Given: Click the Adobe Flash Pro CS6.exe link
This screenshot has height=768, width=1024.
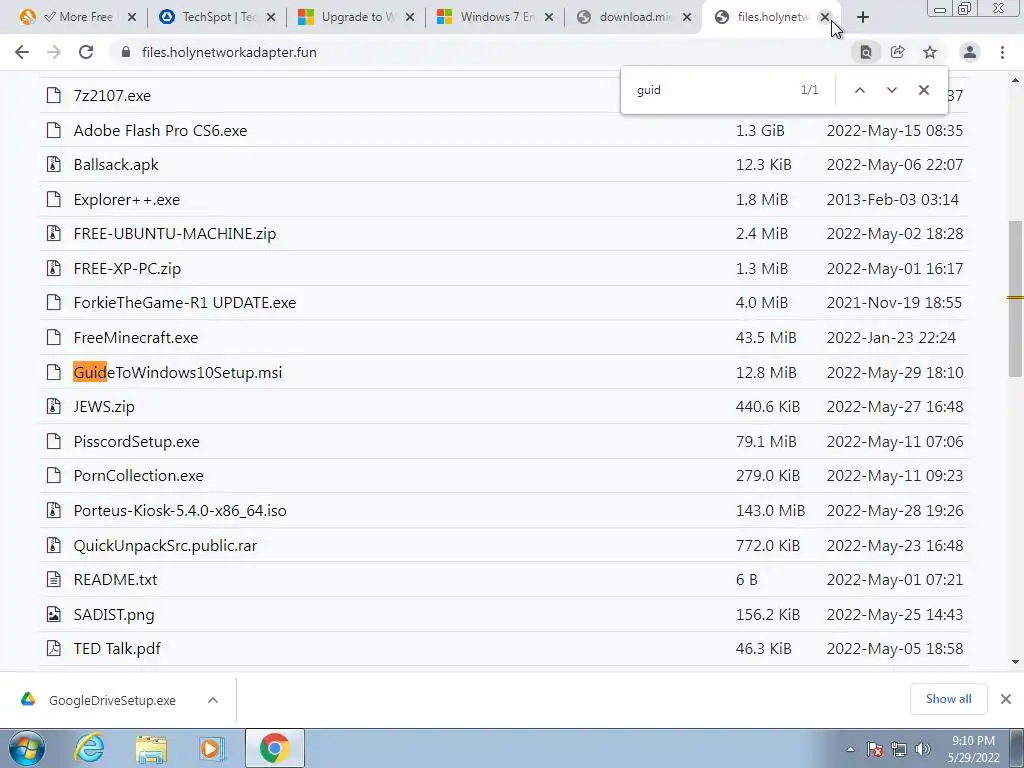Looking at the screenshot, I should pyautogui.click(x=160, y=131).
